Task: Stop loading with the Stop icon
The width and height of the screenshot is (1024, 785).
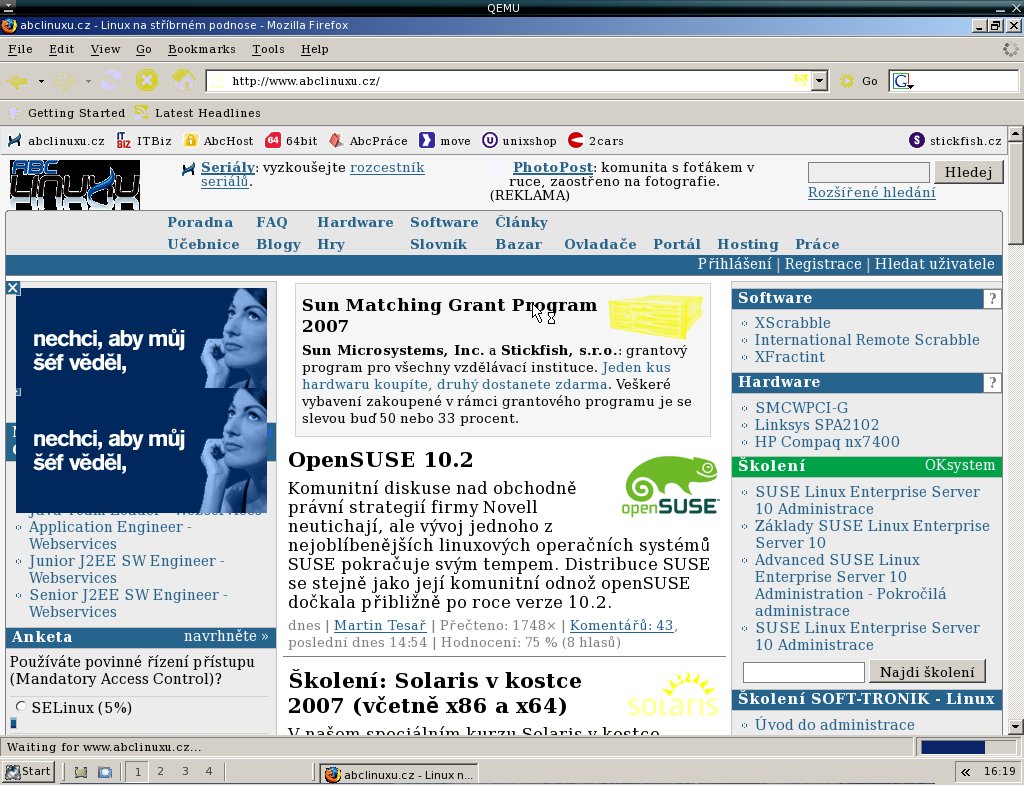Action: coord(147,81)
